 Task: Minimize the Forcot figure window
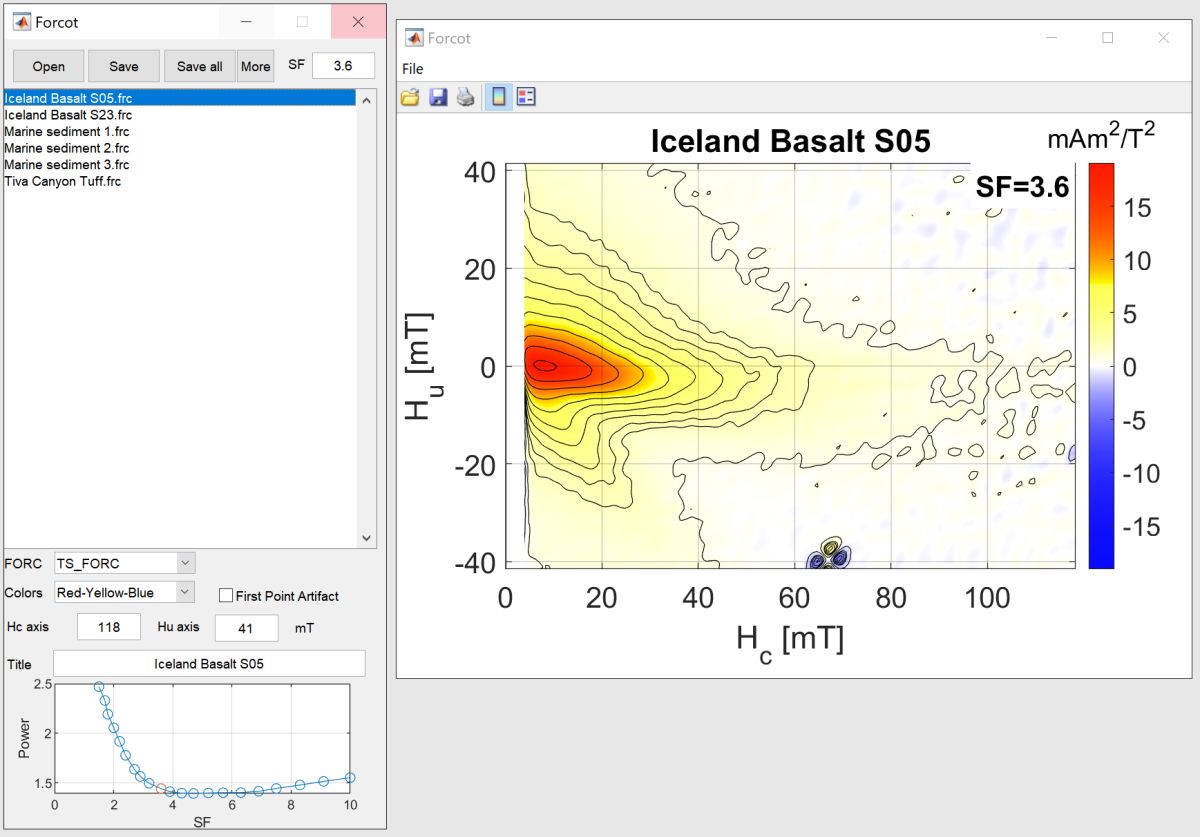(1051, 37)
